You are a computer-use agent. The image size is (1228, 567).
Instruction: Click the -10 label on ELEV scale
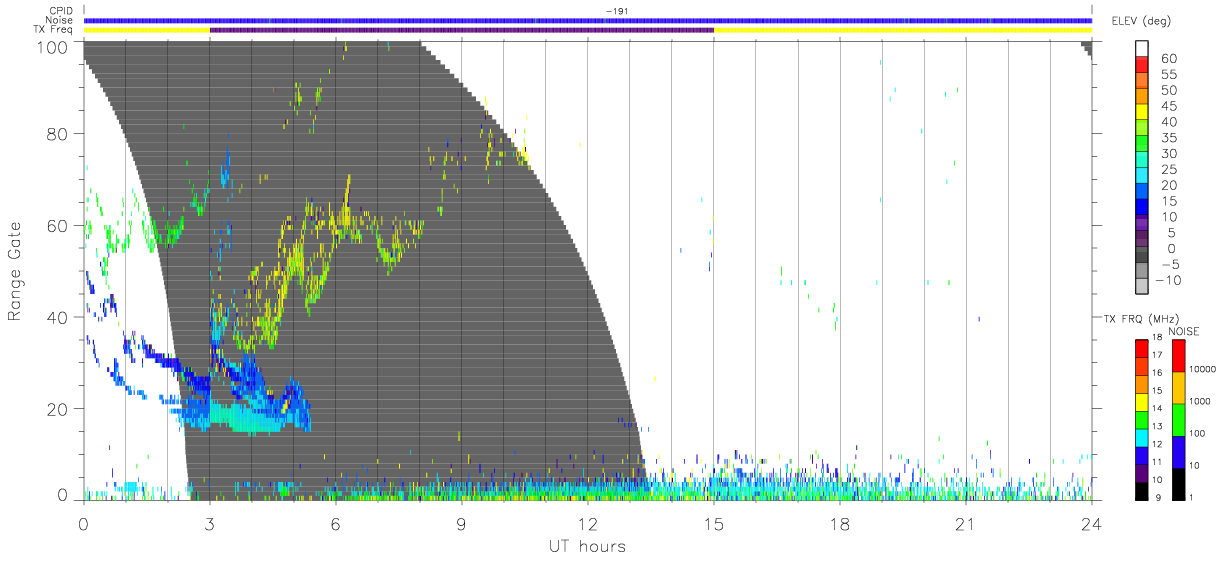(1166, 280)
